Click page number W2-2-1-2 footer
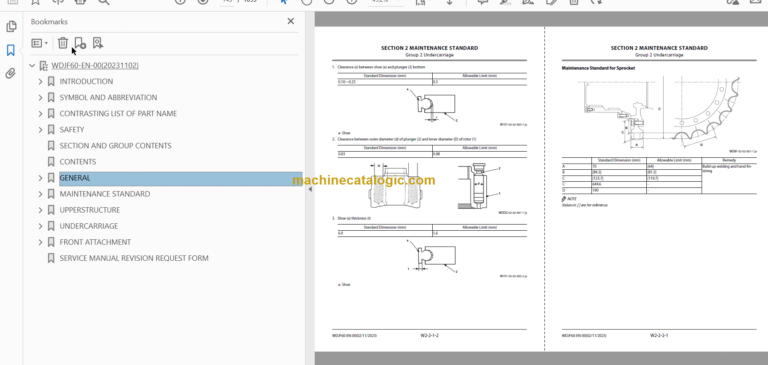This screenshot has width=768, height=365. tap(430, 336)
